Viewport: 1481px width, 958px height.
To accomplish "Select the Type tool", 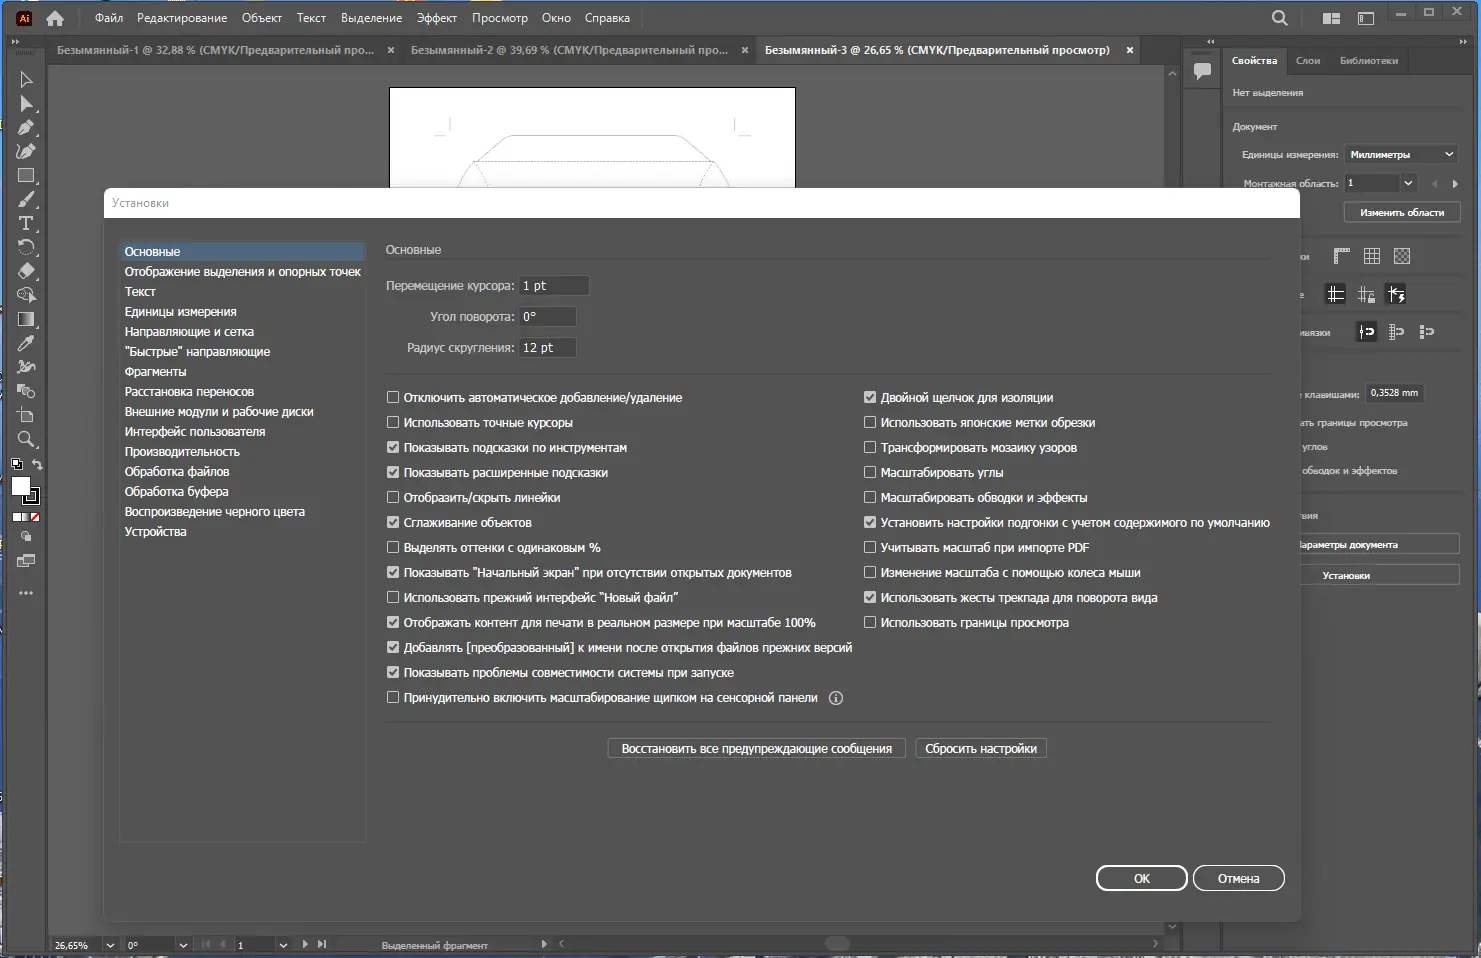I will [26, 224].
